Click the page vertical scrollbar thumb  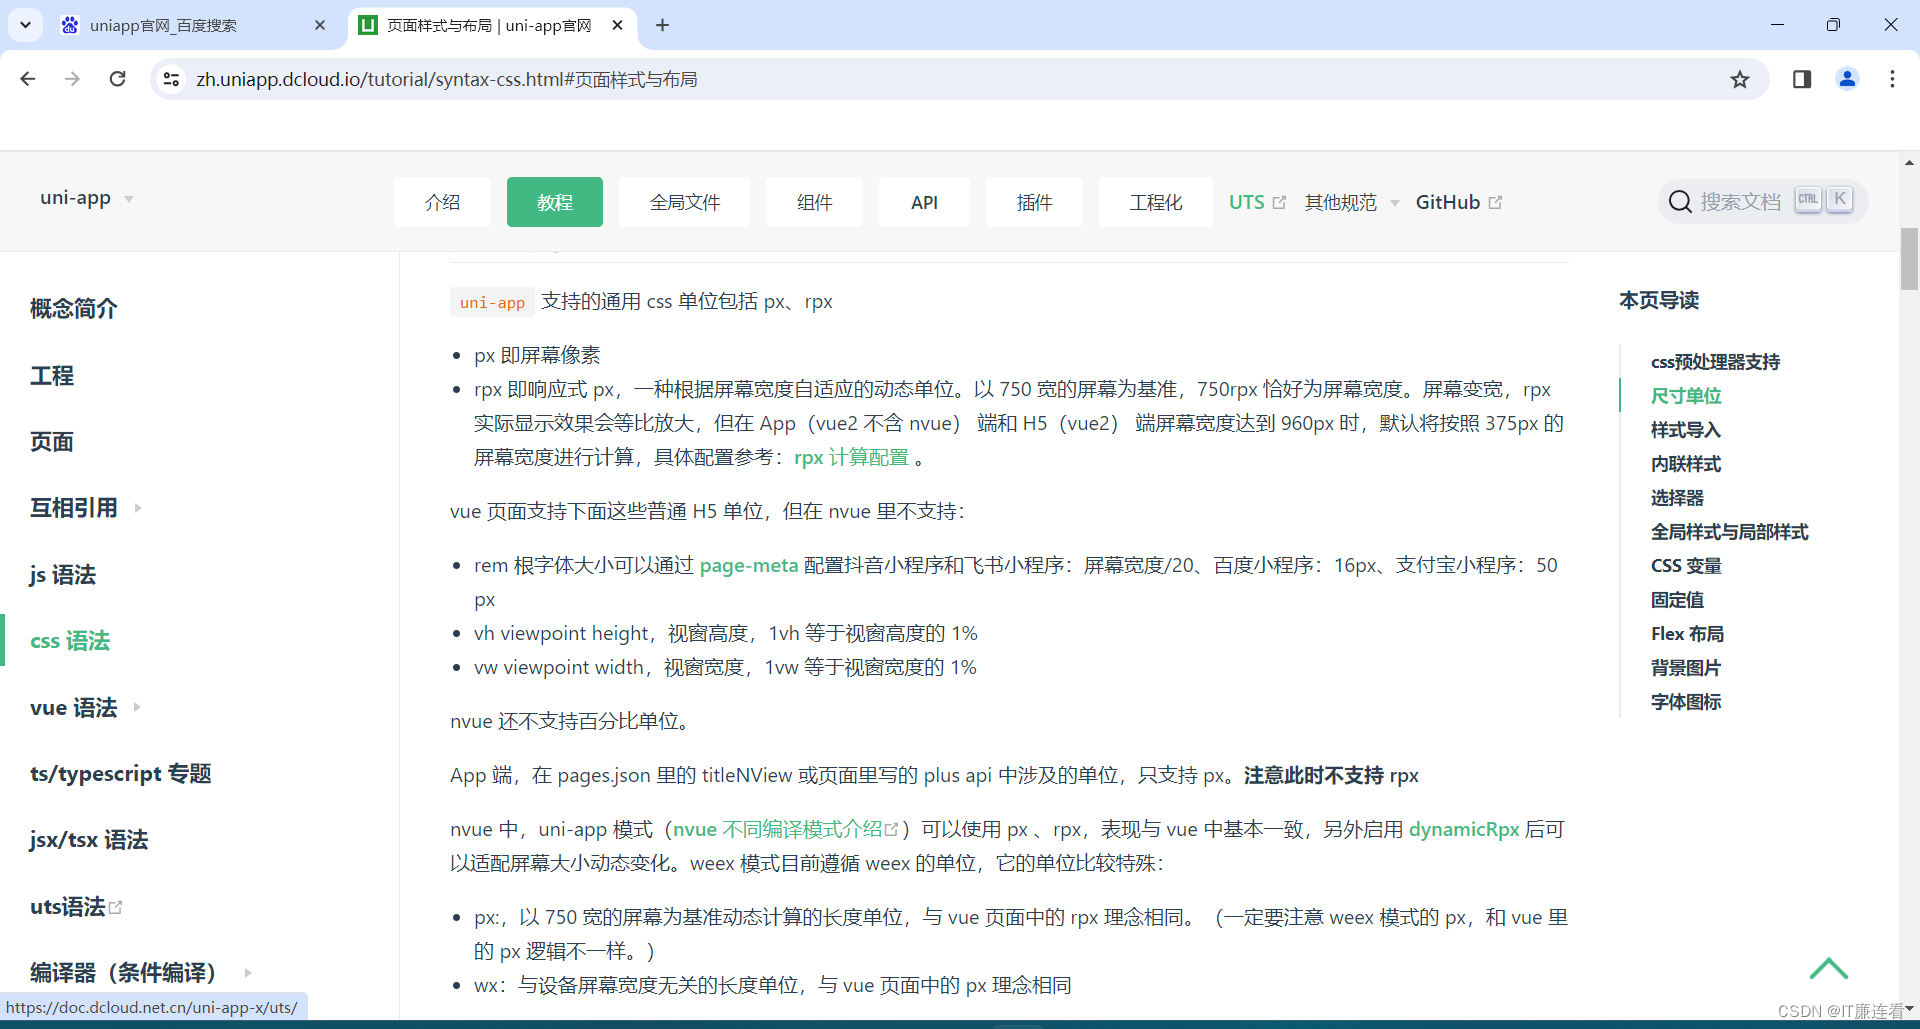click(x=1909, y=258)
